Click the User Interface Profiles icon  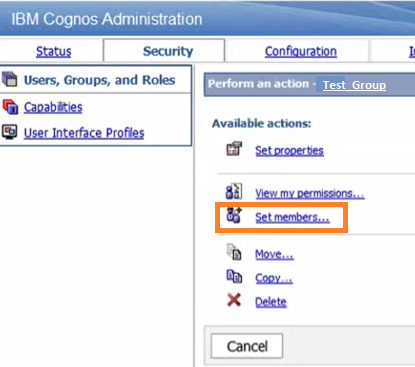point(9,132)
